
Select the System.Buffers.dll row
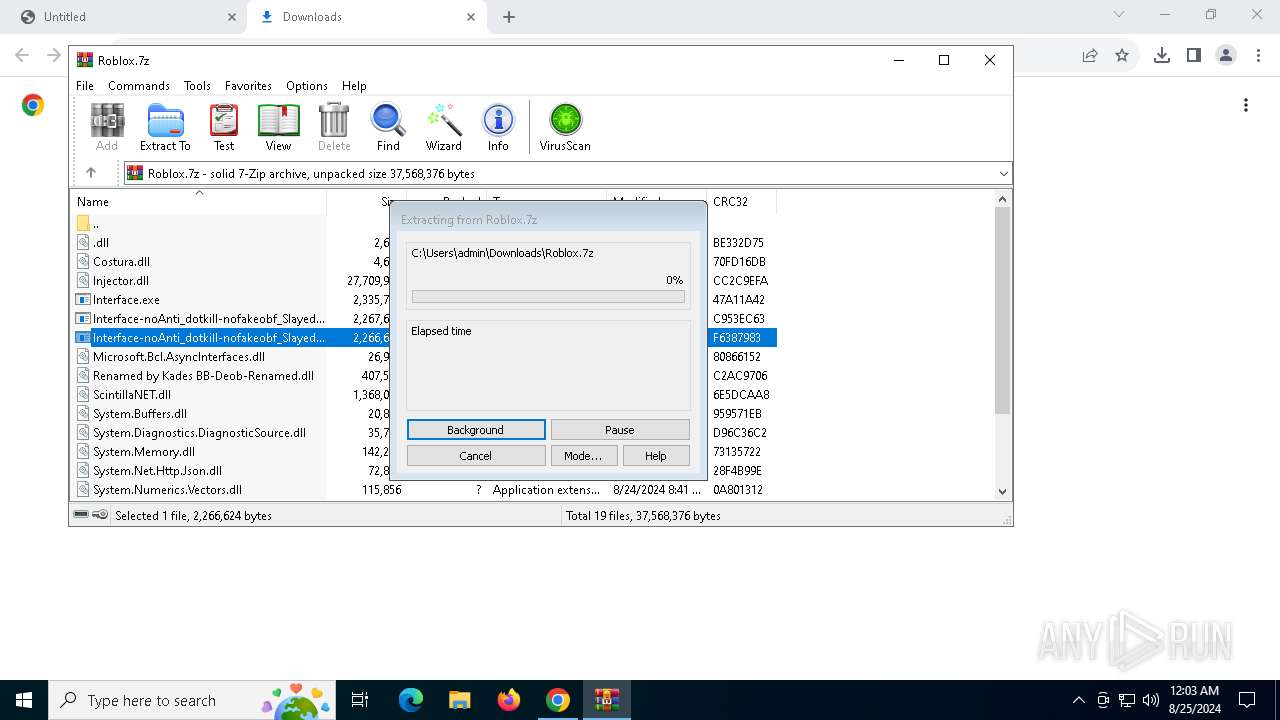[139, 414]
